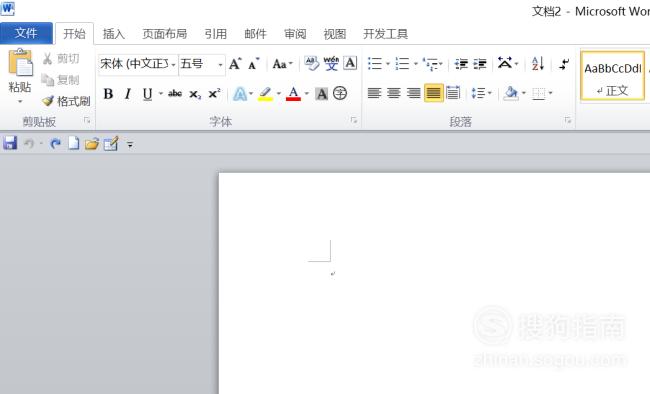Open Customize Quick Access Toolbar dropdown

(x=130, y=144)
